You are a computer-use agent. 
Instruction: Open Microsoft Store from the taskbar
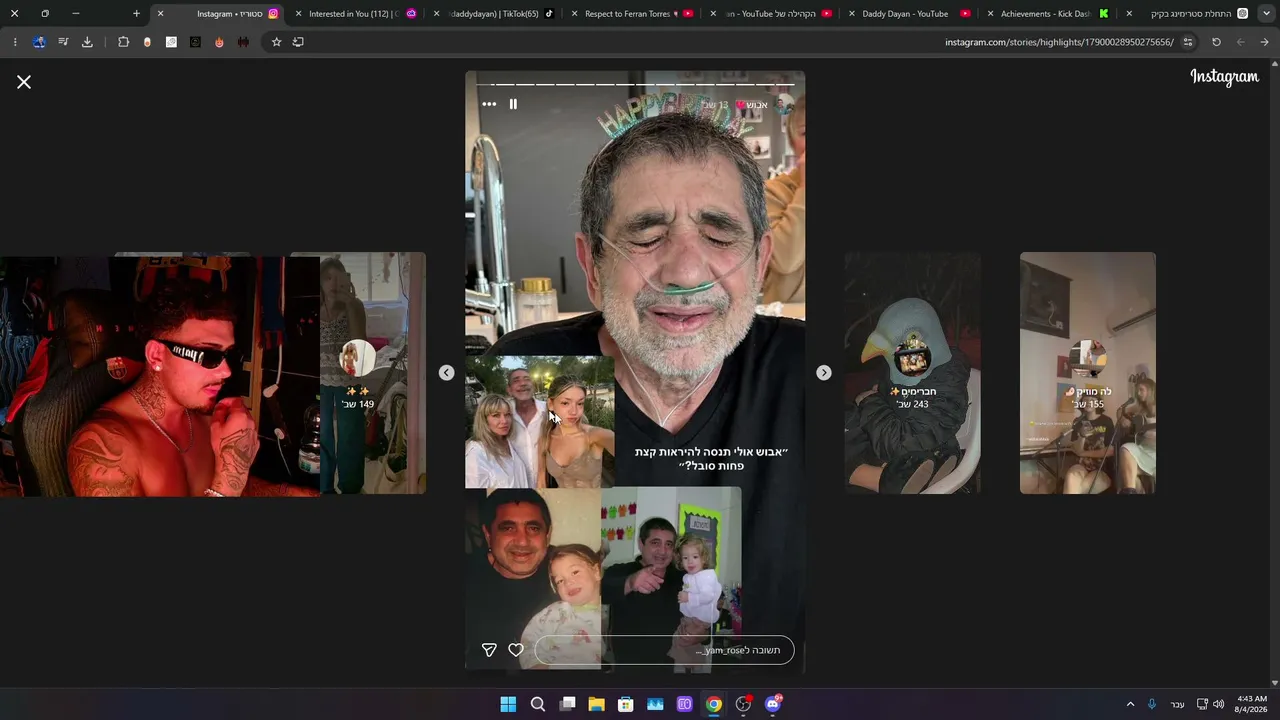[x=626, y=704]
